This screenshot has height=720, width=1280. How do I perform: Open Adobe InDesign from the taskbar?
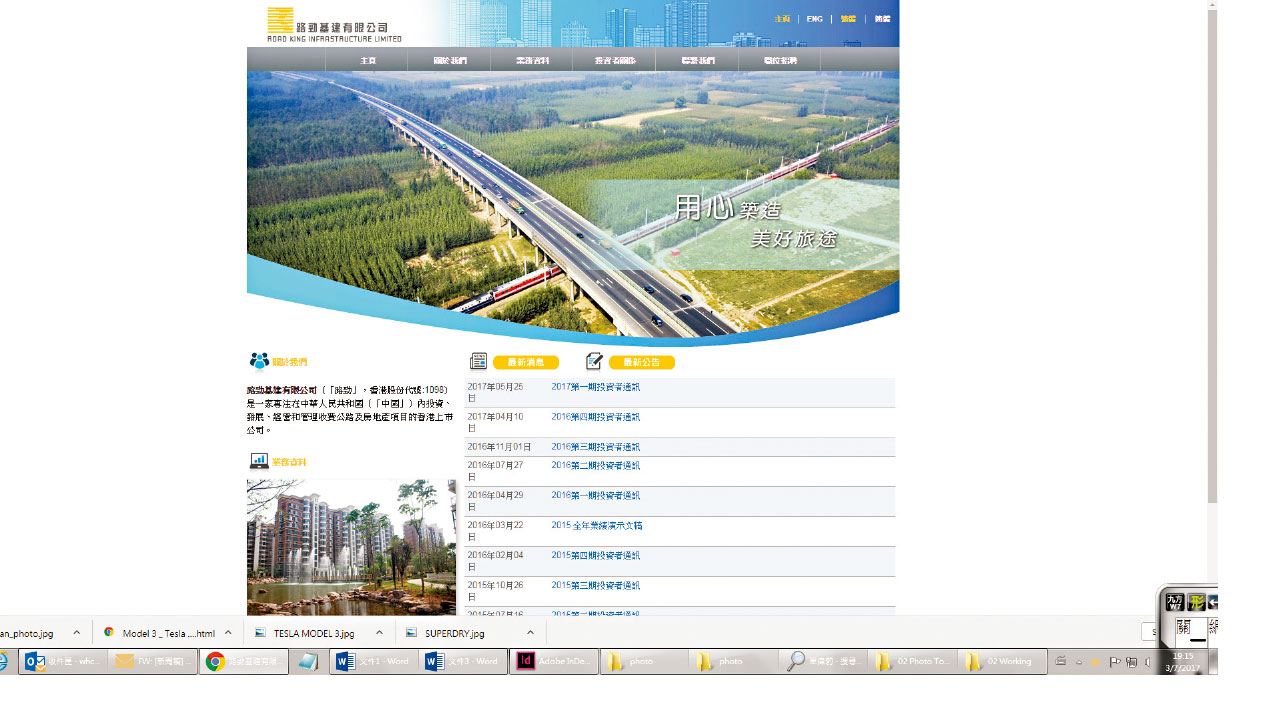point(553,661)
